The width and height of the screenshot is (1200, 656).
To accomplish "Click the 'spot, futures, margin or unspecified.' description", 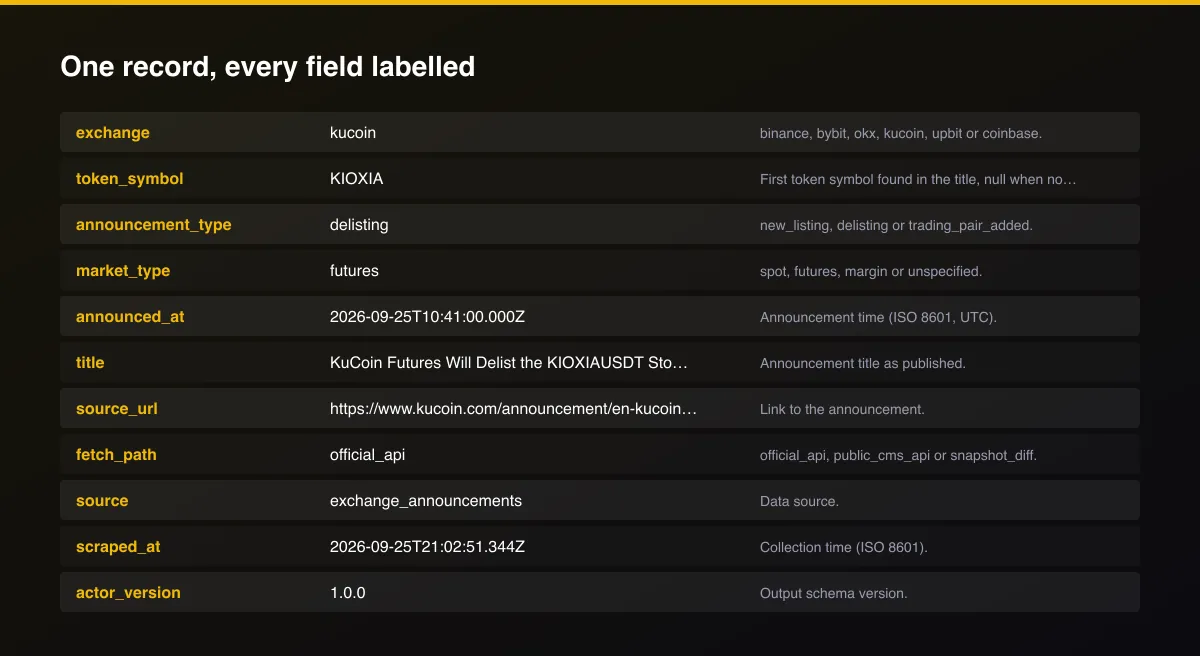I will [871, 271].
